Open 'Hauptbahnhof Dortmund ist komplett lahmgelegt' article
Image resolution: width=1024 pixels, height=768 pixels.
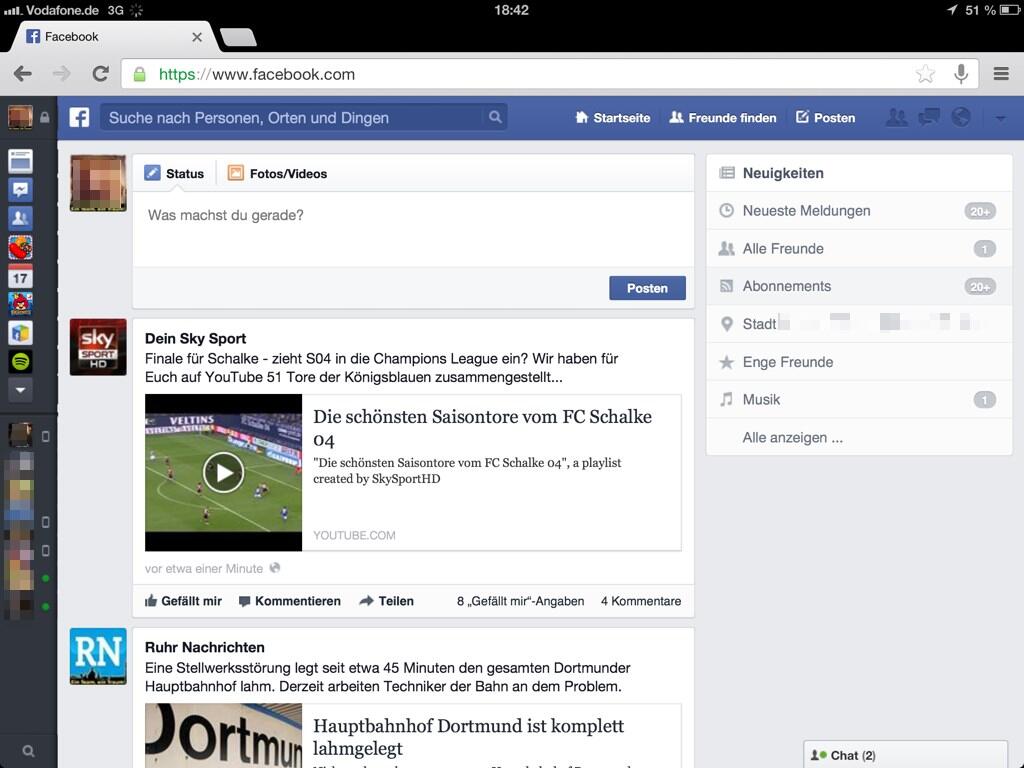pyautogui.click(x=468, y=737)
